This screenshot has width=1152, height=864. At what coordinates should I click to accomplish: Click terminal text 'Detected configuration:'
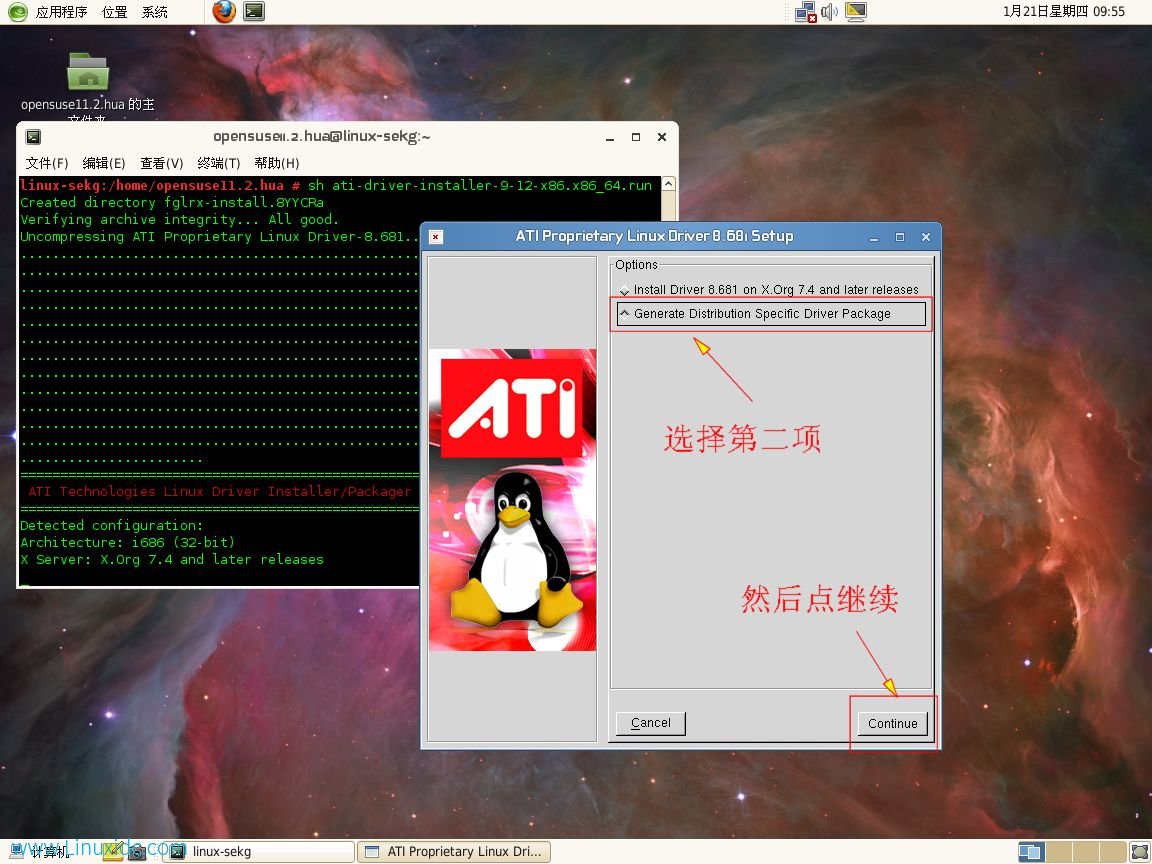[112, 525]
